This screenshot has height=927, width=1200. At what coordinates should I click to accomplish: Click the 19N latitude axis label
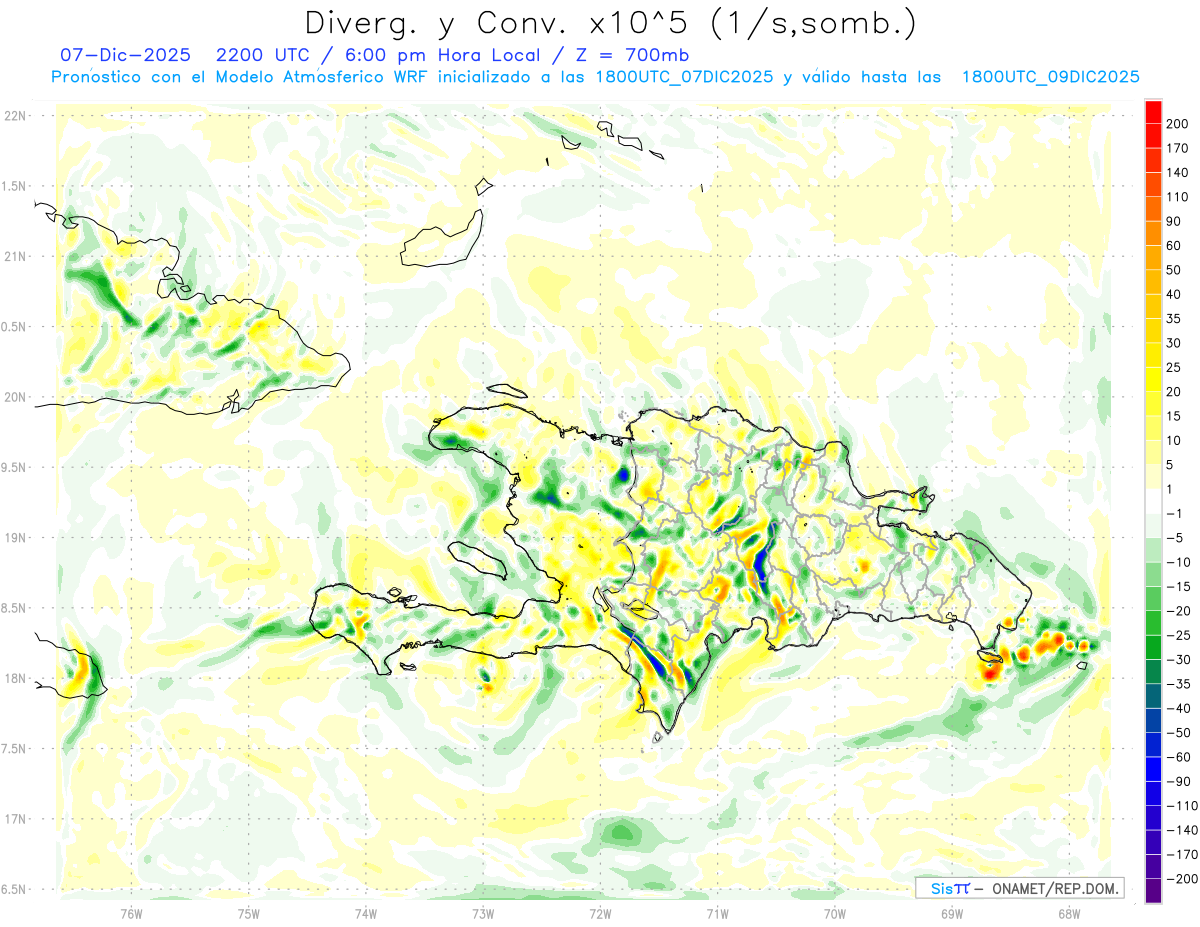pyautogui.click(x=15, y=538)
